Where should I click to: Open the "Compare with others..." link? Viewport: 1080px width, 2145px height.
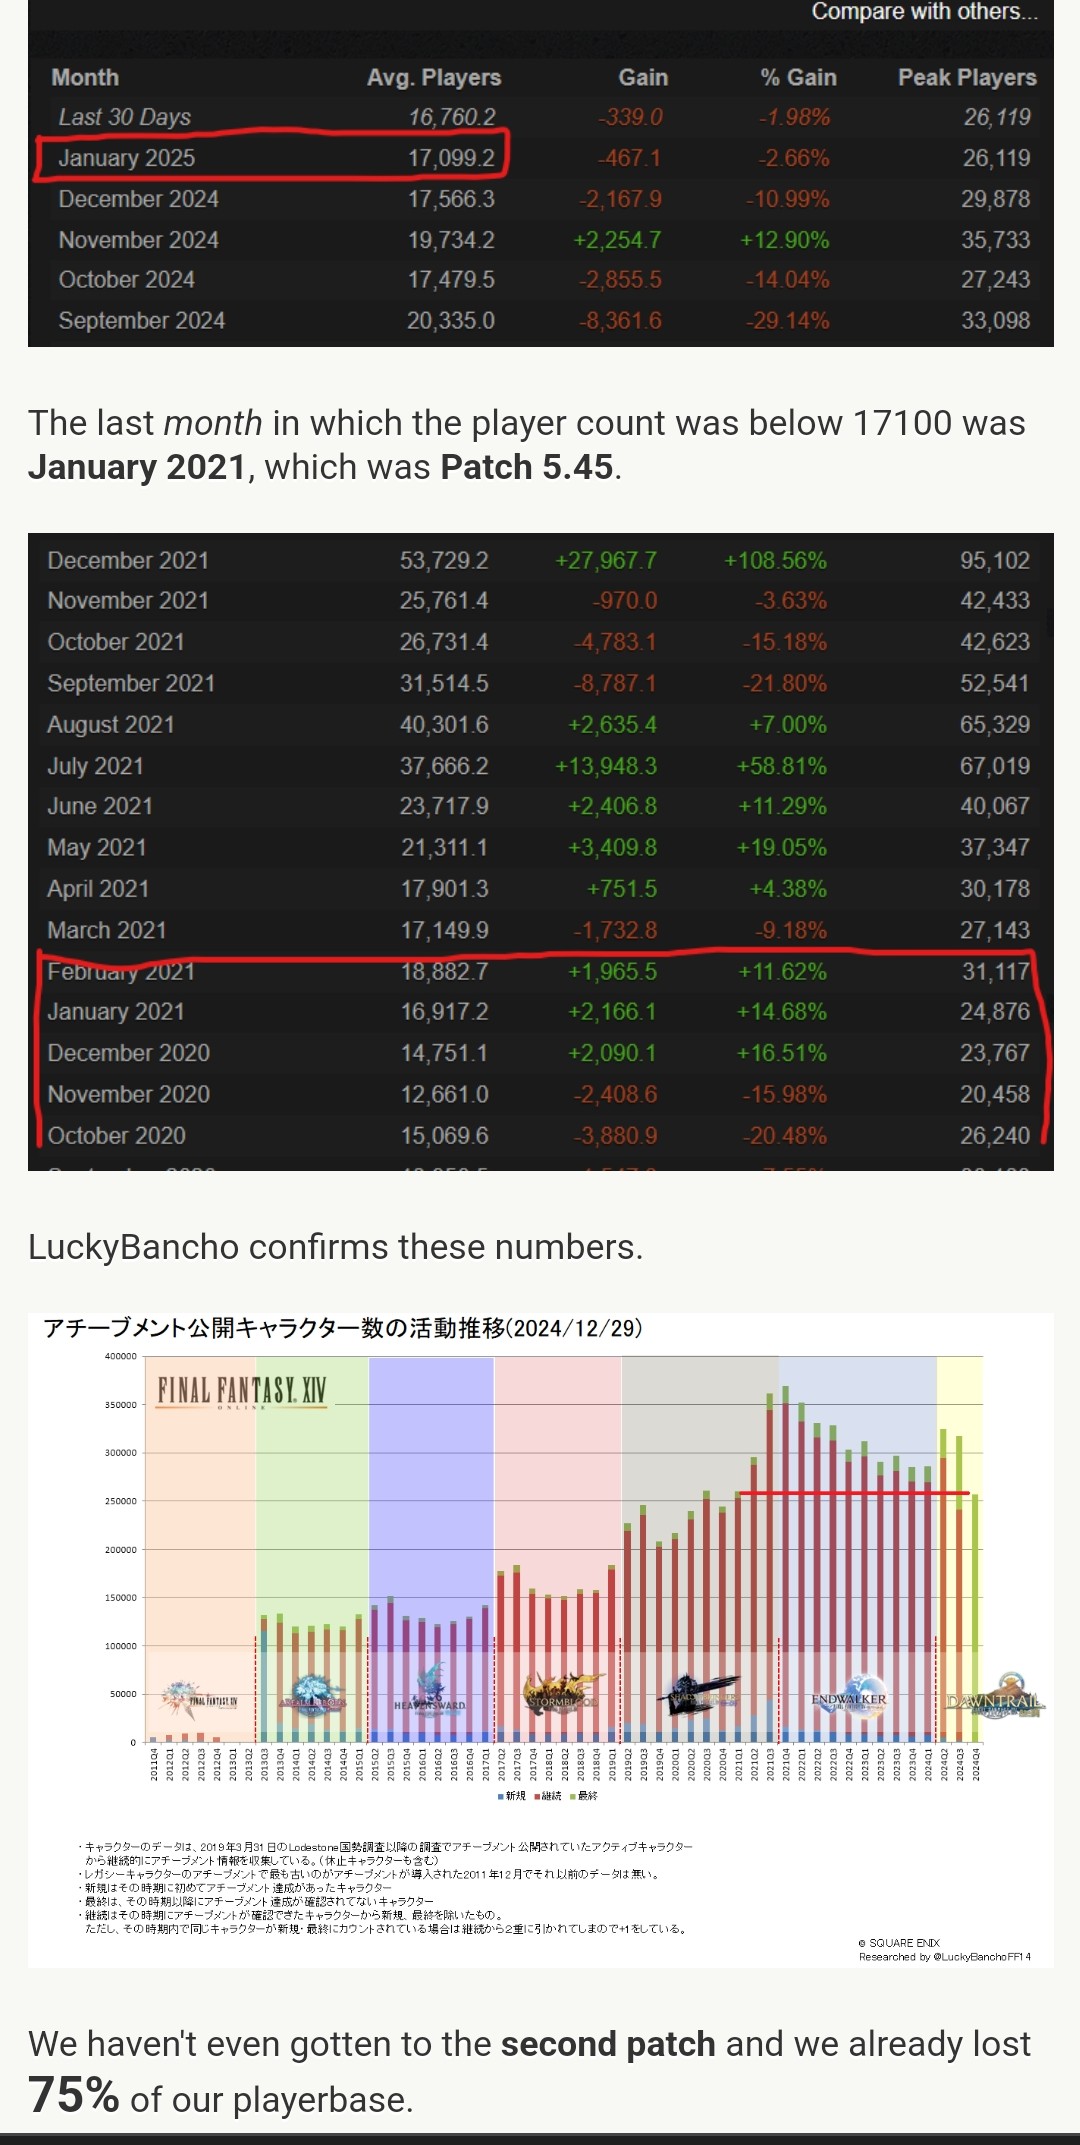924,12
